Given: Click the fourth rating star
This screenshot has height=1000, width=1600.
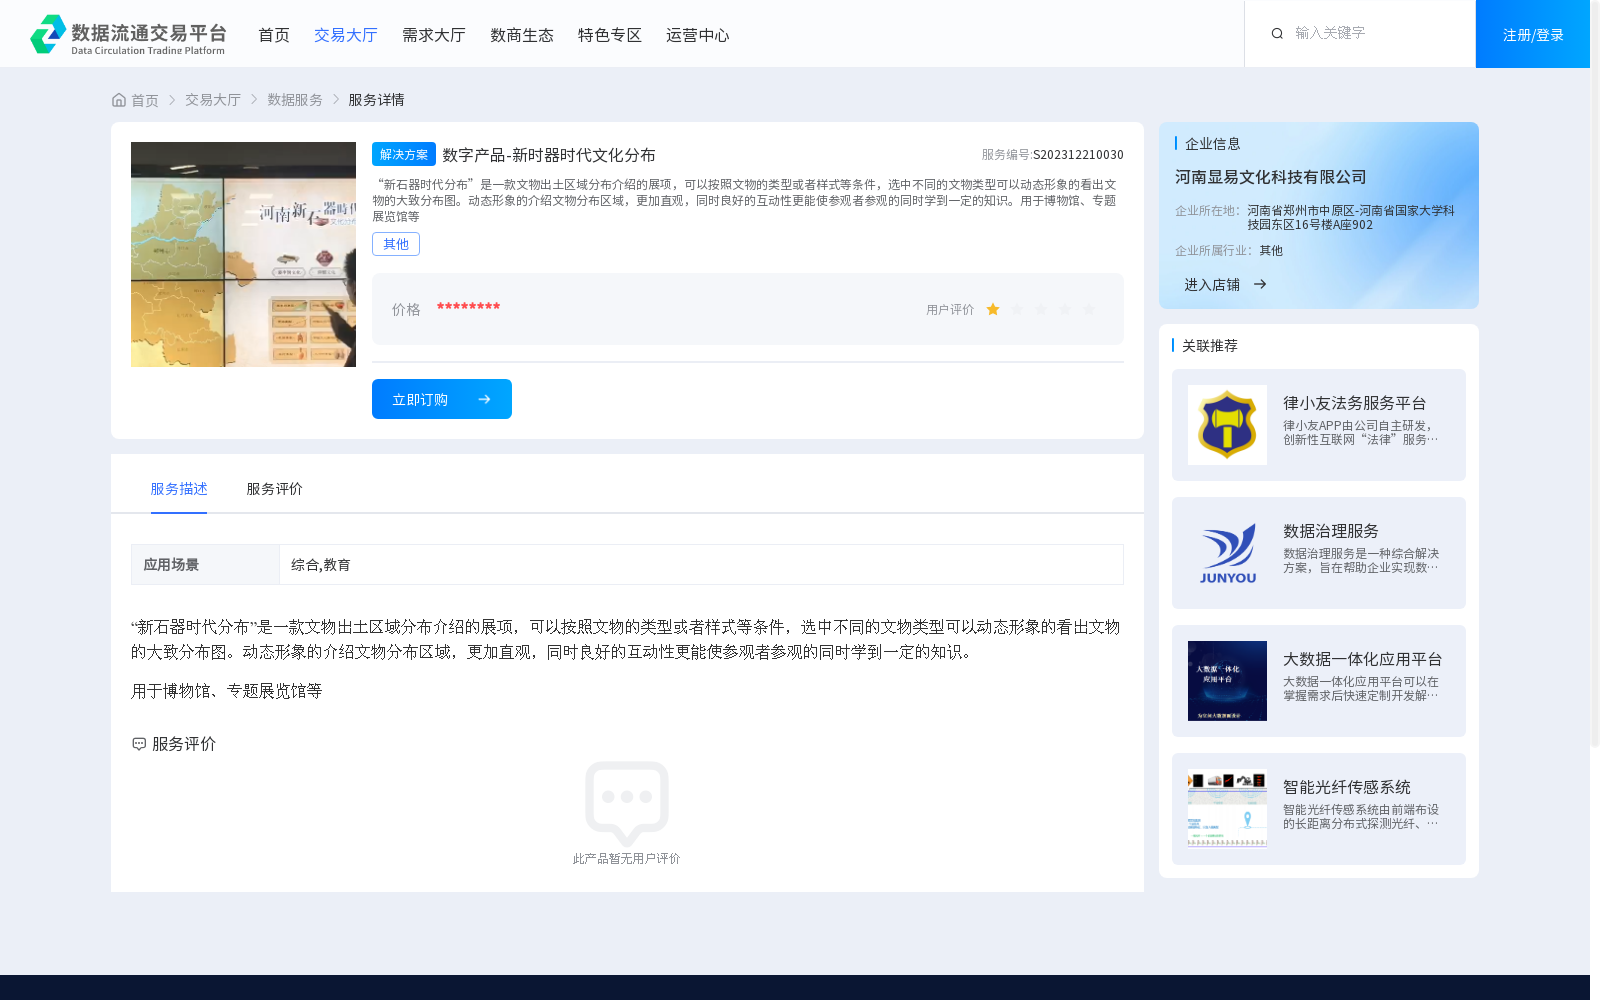Looking at the screenshot, I should (x=1065, y=310).
